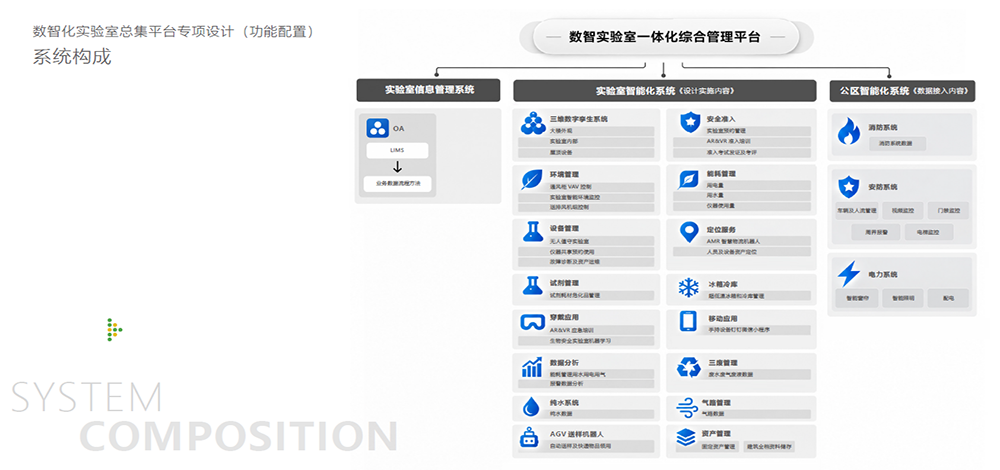Click the 气路数据 row

point(742,414)
